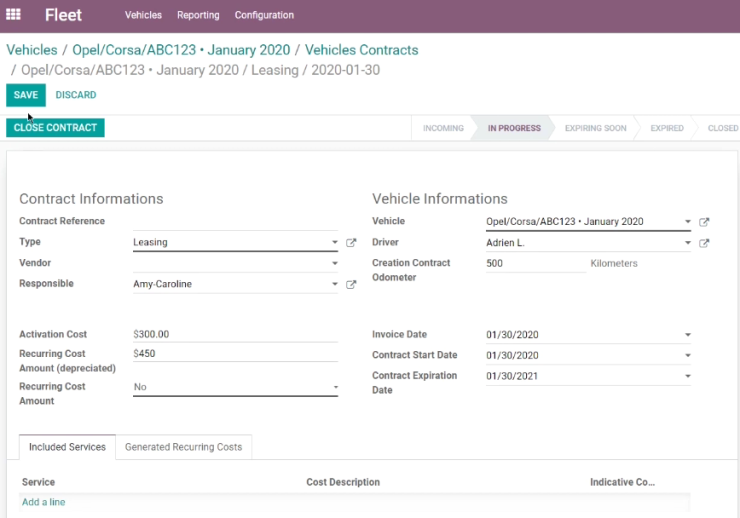This screenshot has width=740, height=518.
Task: Set status to Expired
Action: (667, 128)
